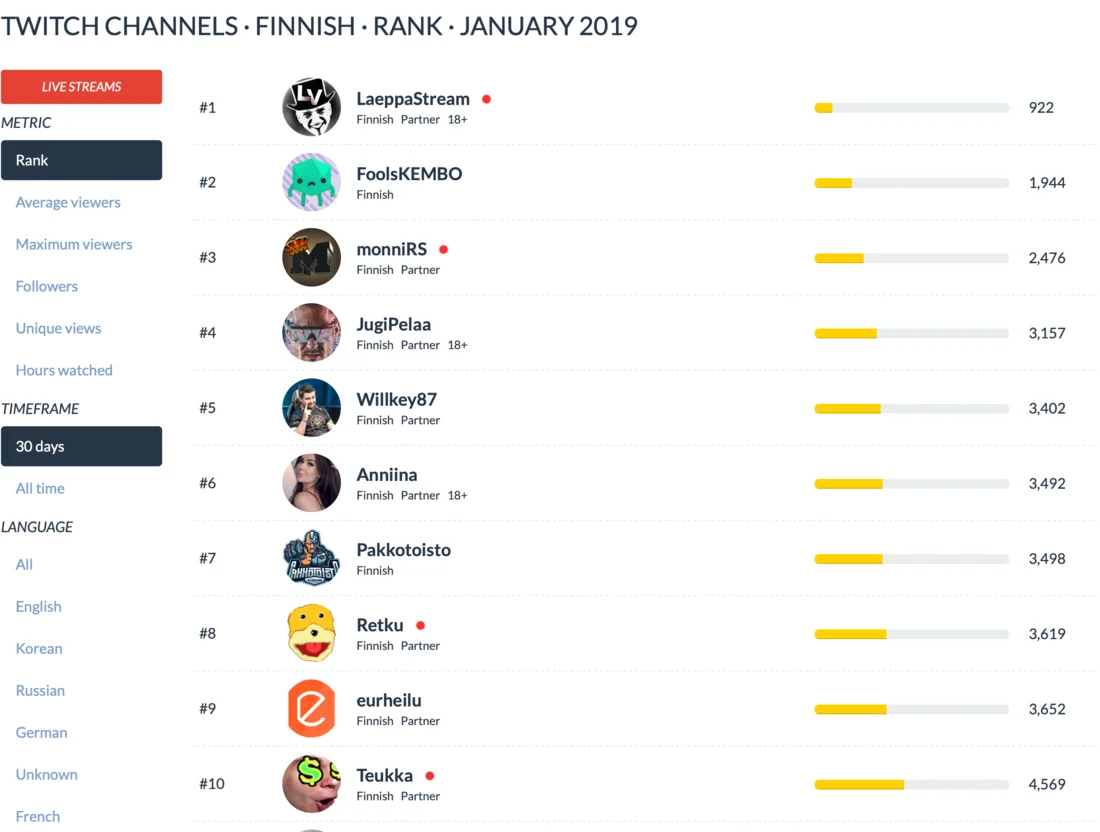Select the Rank metric option
1100x832 pixels.
(x=81, y=160)
